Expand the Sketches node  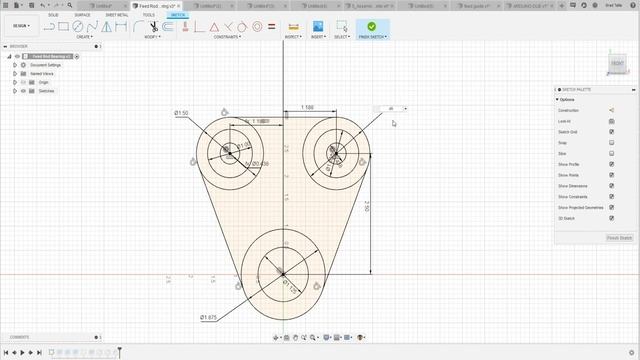click(15, 91)
